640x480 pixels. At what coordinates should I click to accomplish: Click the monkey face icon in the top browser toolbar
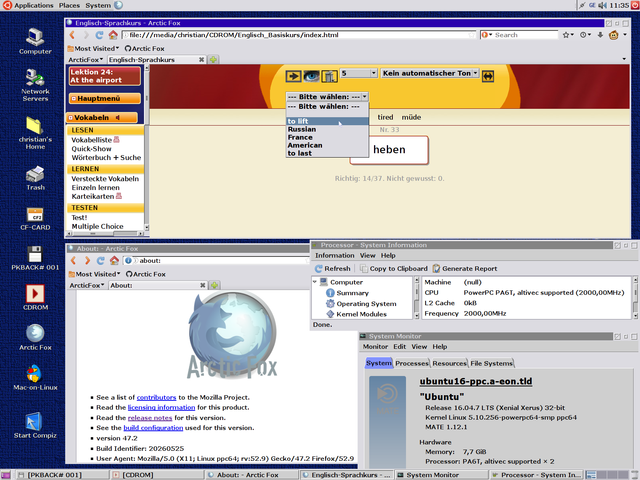(613, 35)
